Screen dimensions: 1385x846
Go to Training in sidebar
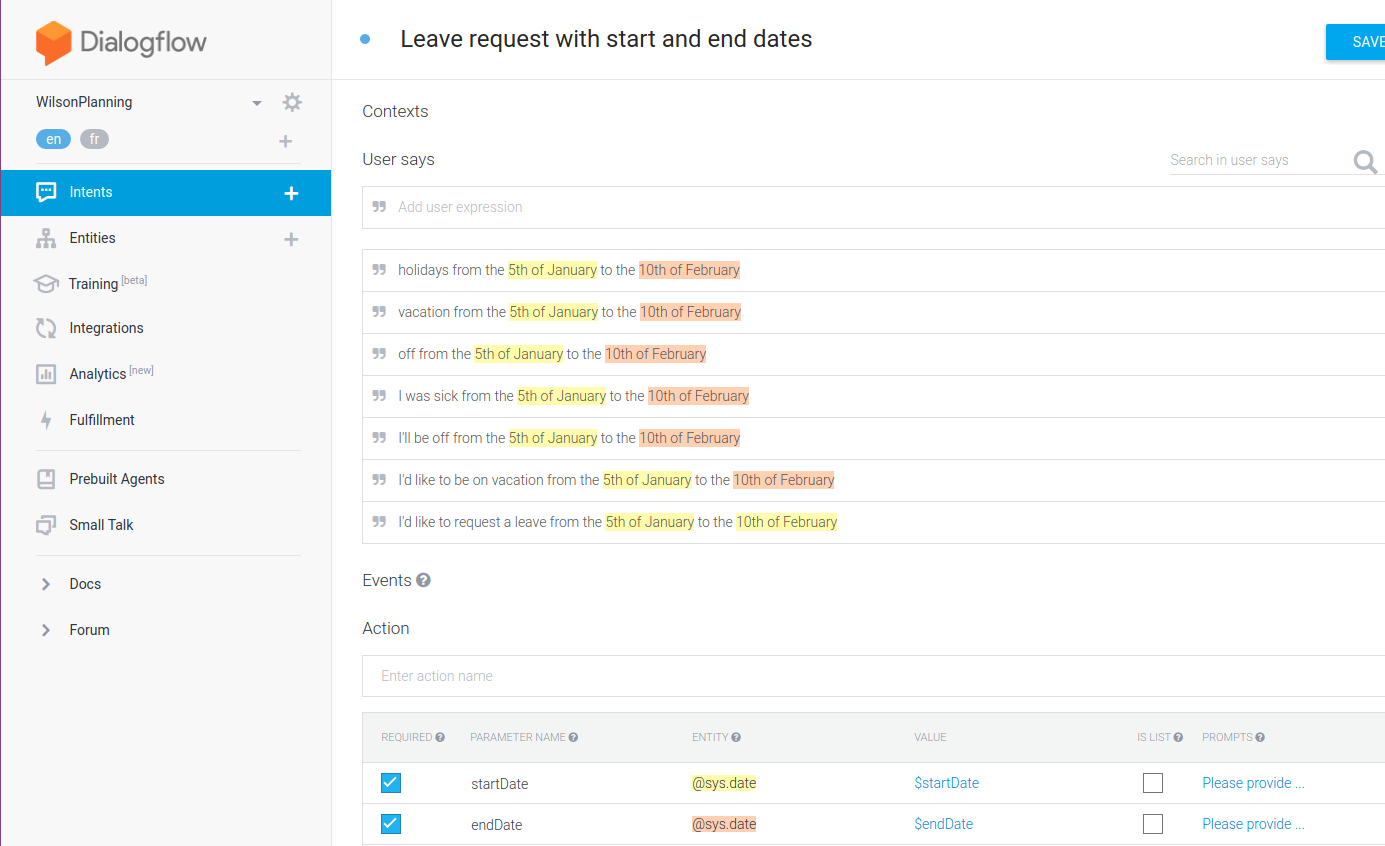[93, 284]
